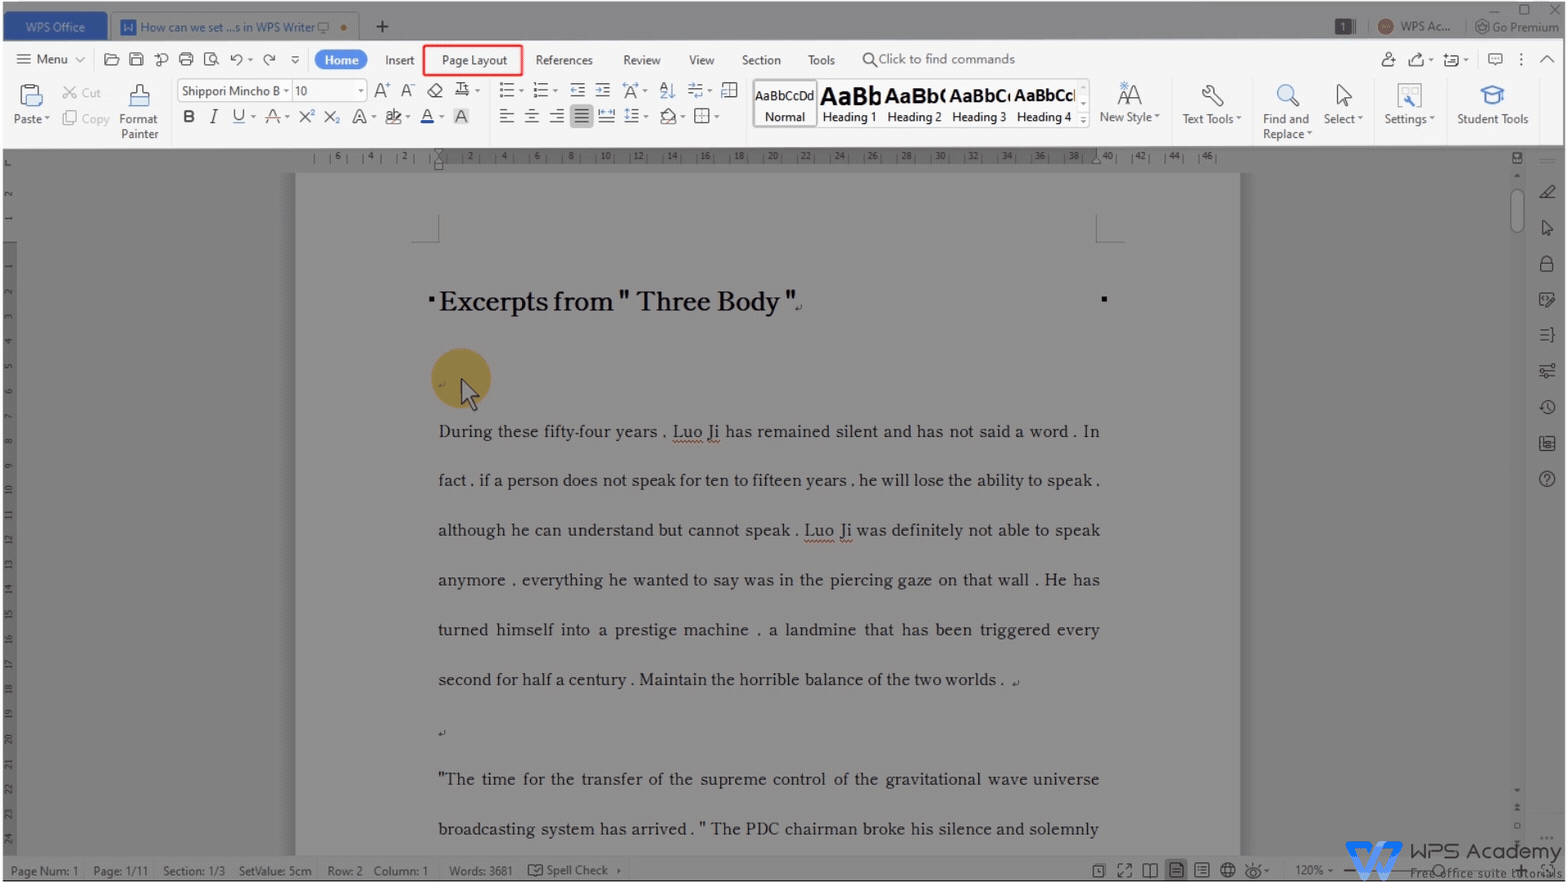Apply font color with the A swatch

[427, 117]
